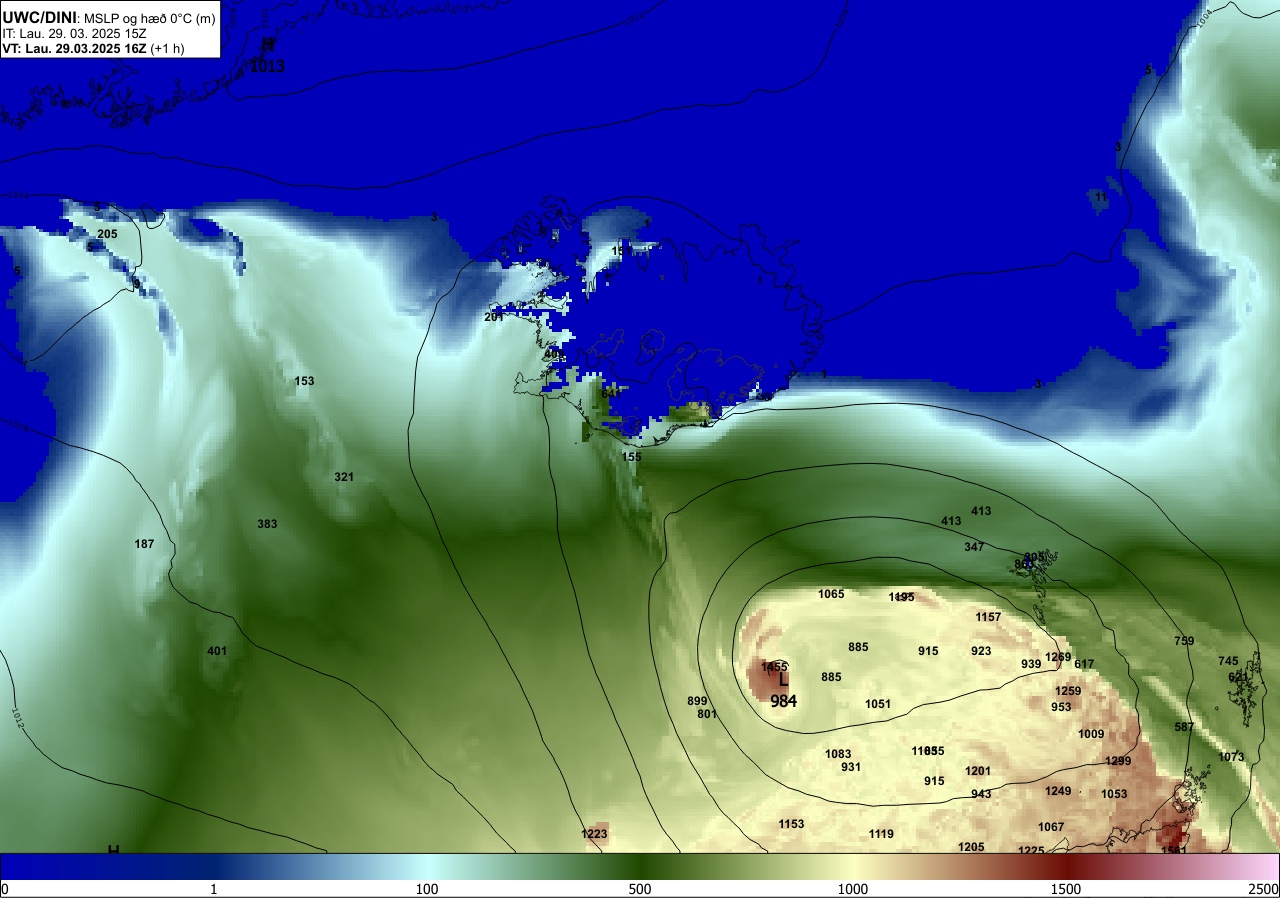Click the 587 height value

(x=1184, y=727)
